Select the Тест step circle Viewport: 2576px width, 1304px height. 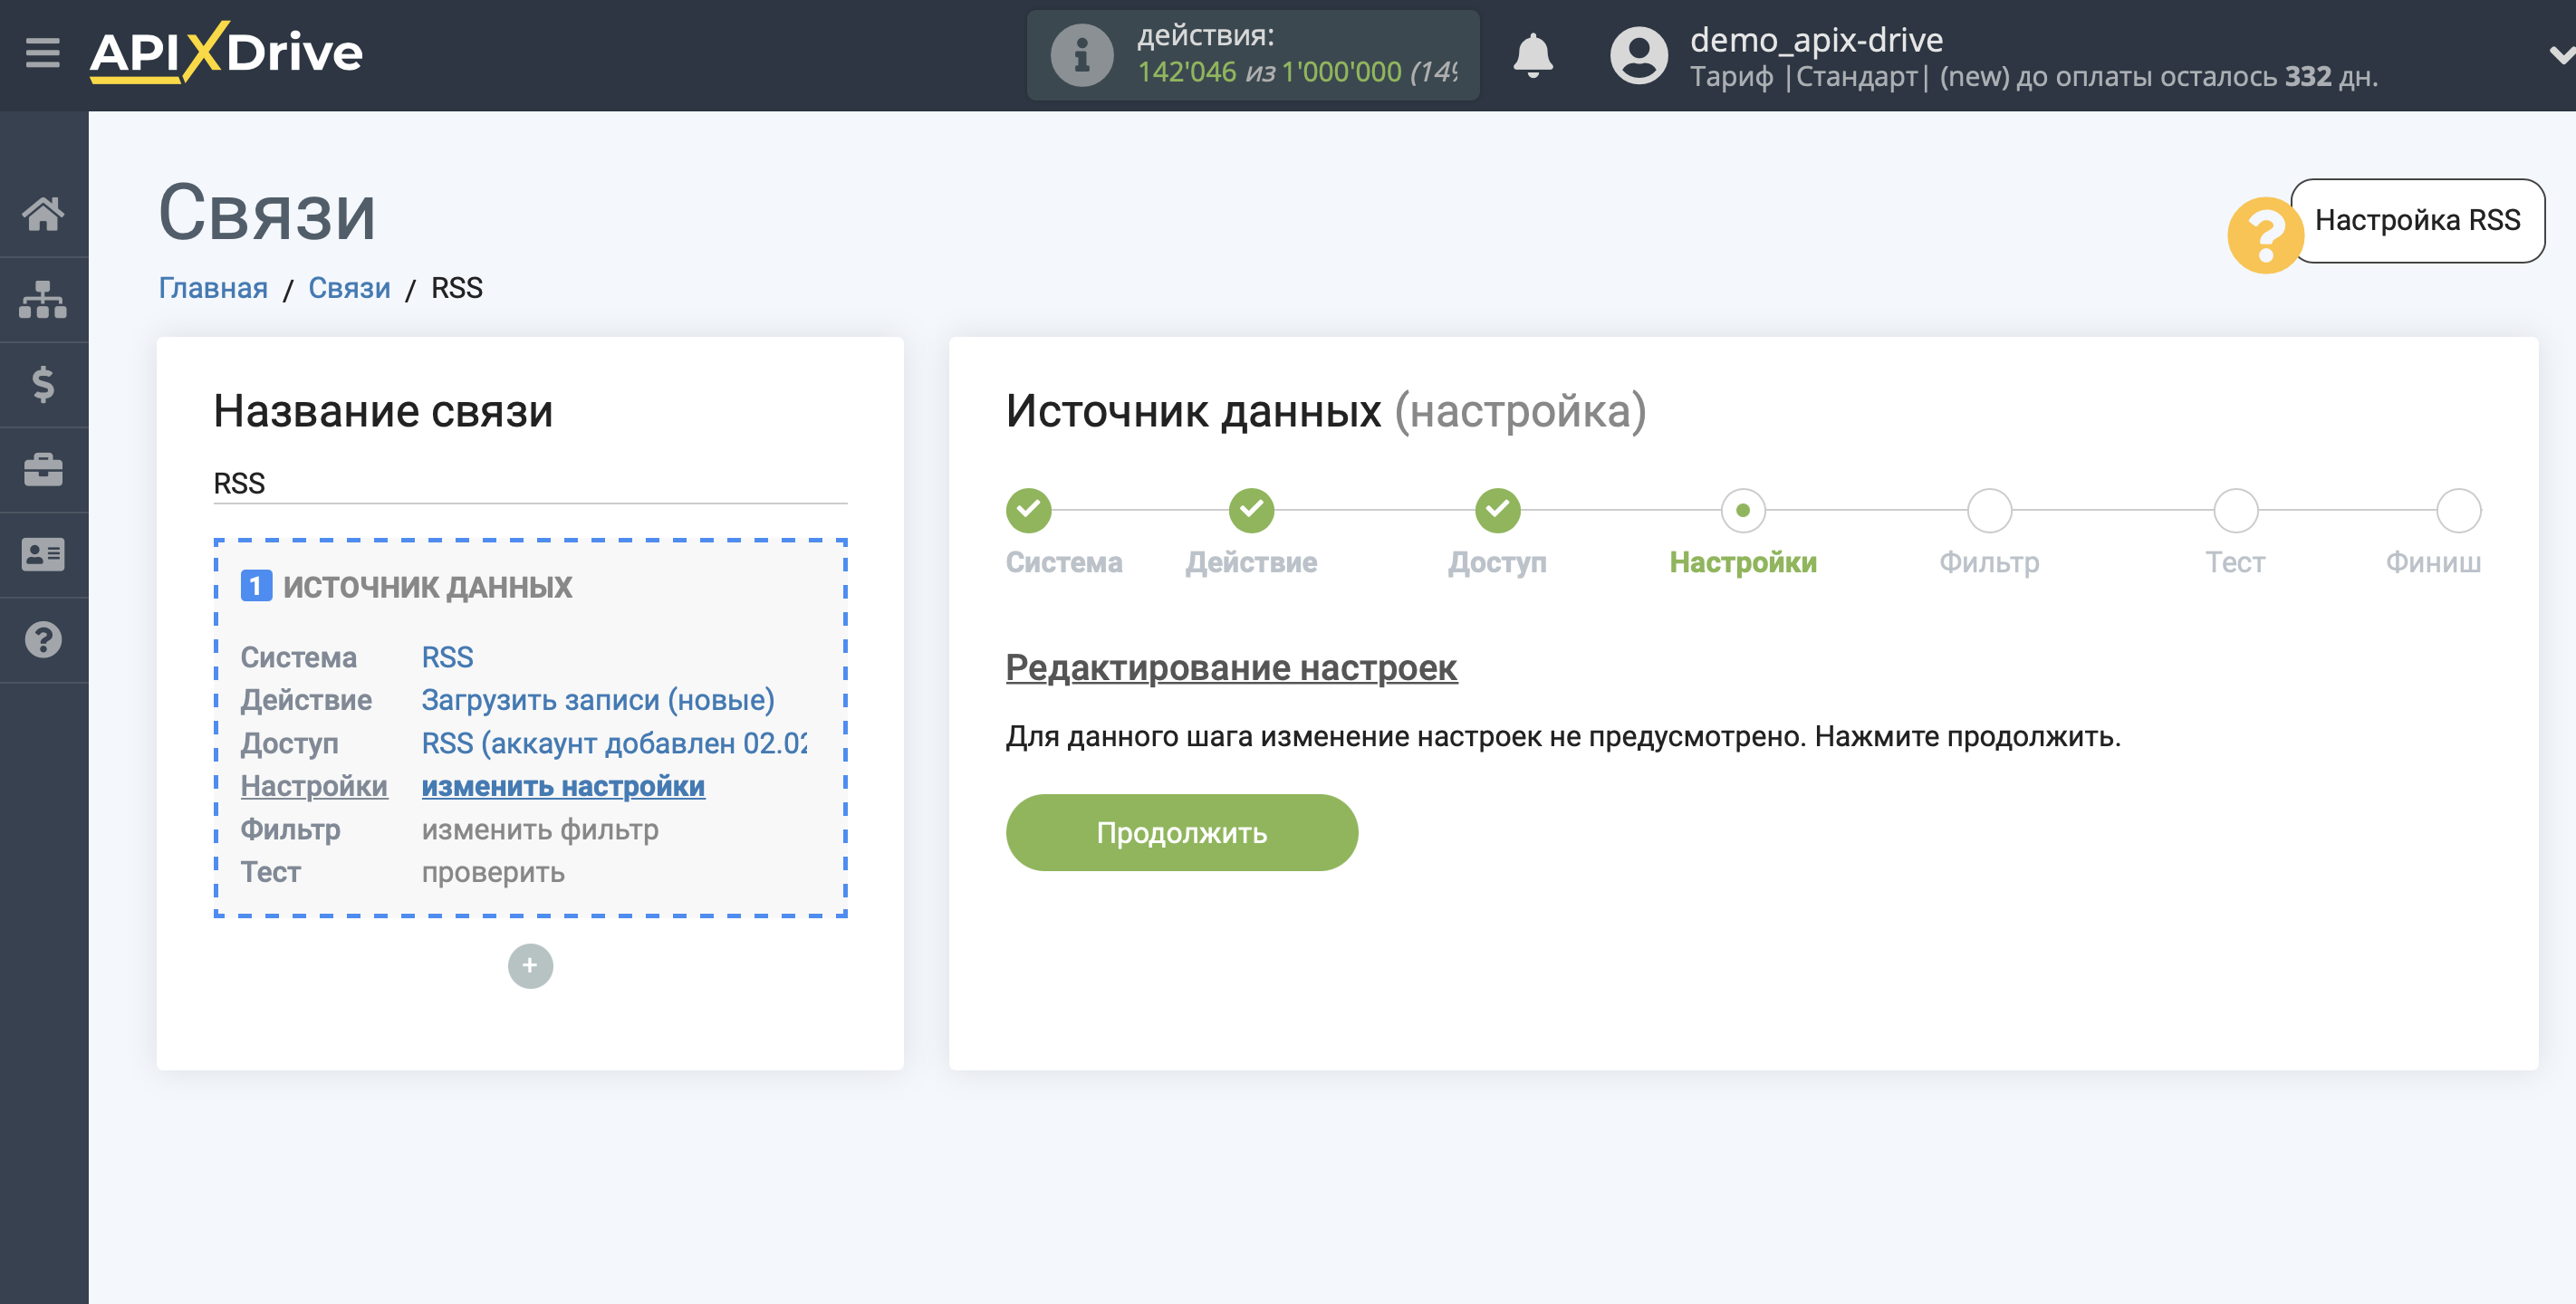(2235, 511)
